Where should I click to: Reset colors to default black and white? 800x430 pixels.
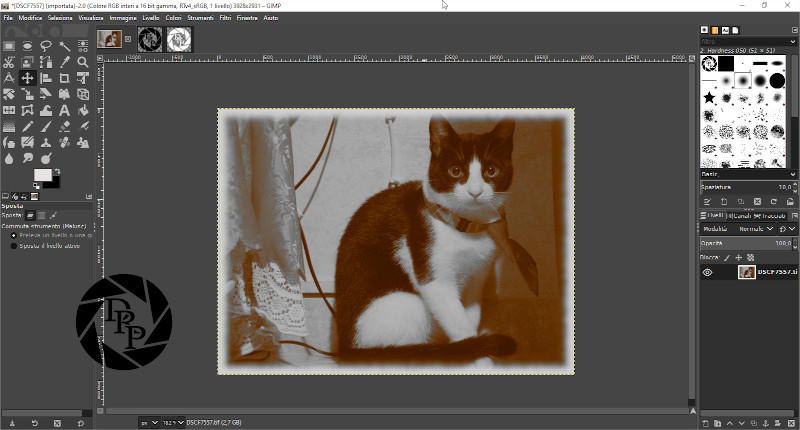36,186
